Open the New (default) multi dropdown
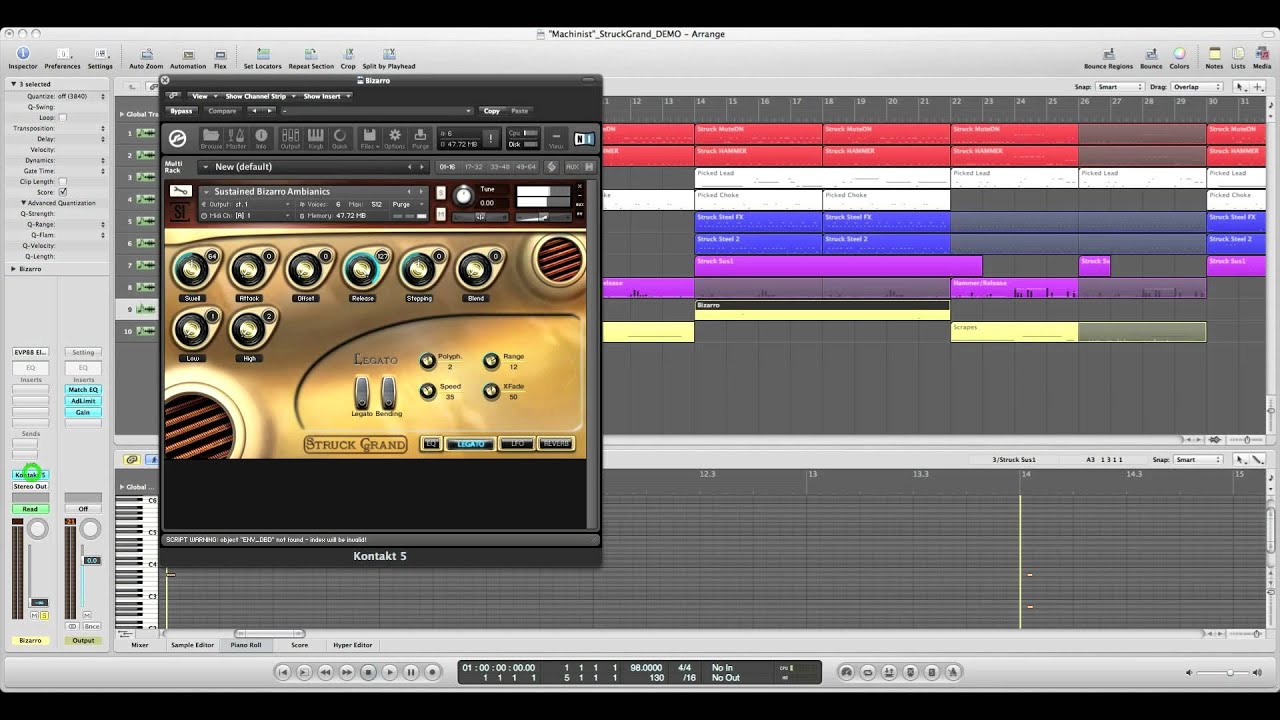The height and width of the screenshot is (720, 1280). (313, 167)
